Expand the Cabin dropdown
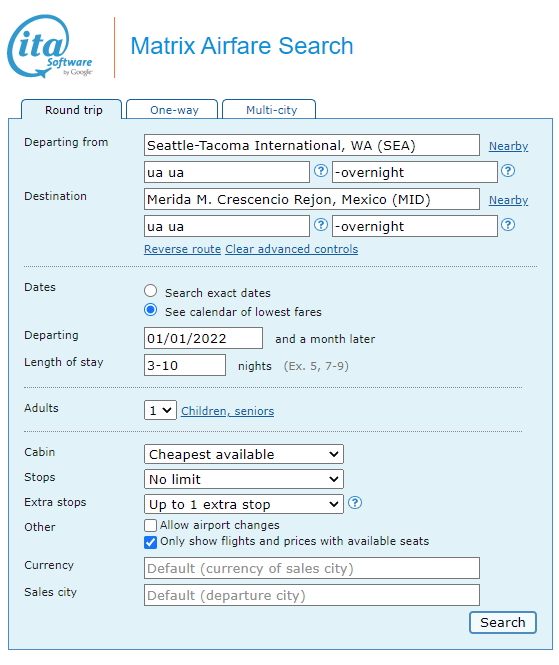Image resolution: width=559 pixels, height=665 pixels. tap(244, 454)
